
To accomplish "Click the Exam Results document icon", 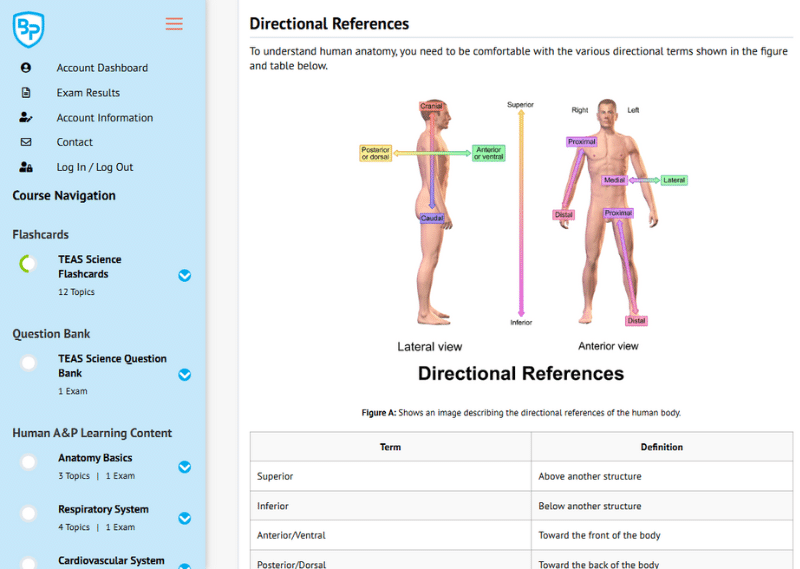I will [x=26, y=92].
